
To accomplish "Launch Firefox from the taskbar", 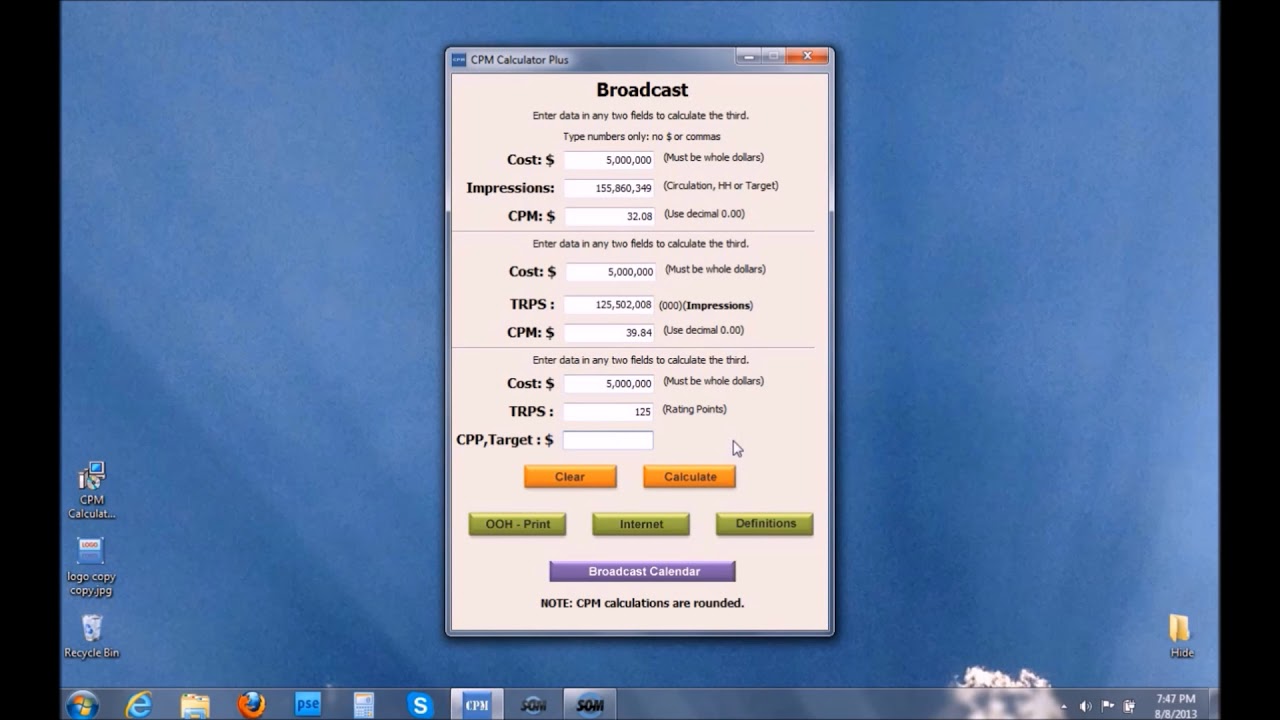I will pyautogui.click(x=251, y=705).
